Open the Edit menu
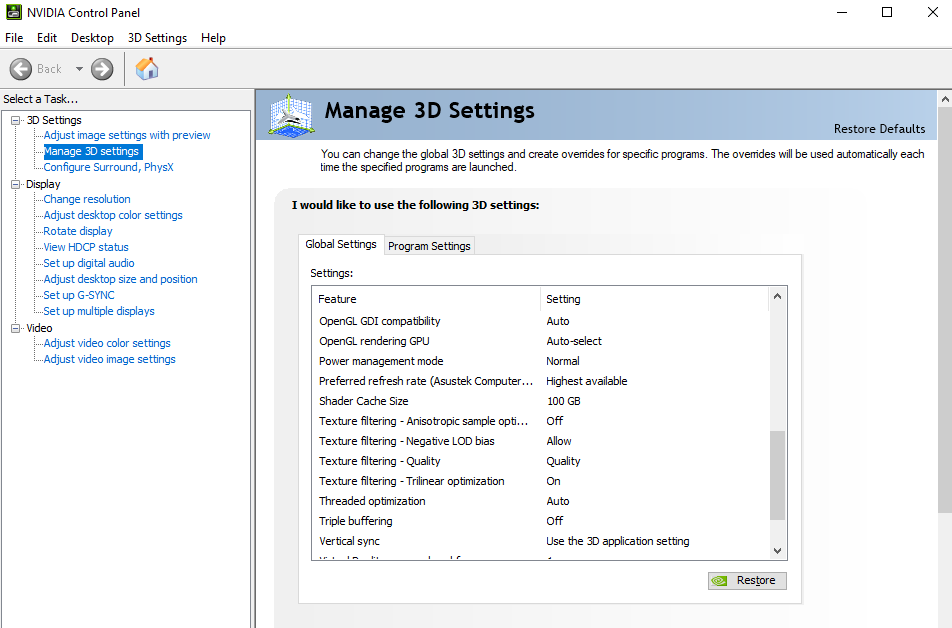 pyautogui.click(x=47, y=38)
